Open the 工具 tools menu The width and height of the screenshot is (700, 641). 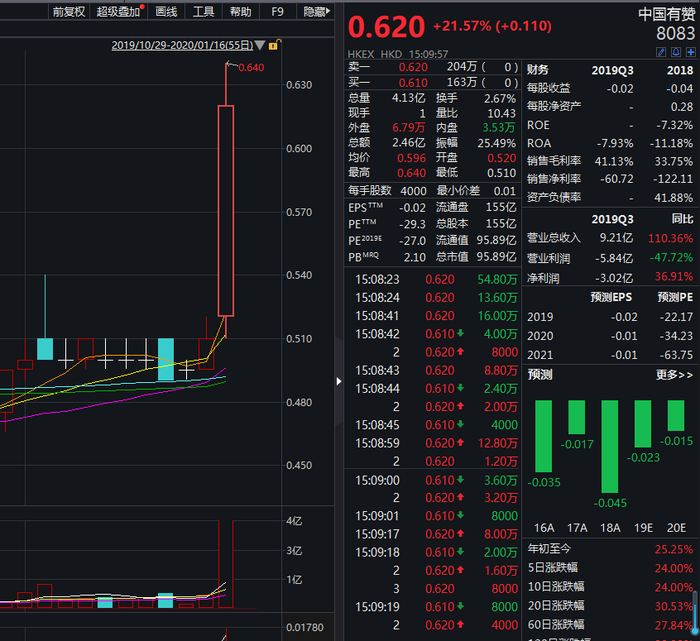(x=204, y=12)
